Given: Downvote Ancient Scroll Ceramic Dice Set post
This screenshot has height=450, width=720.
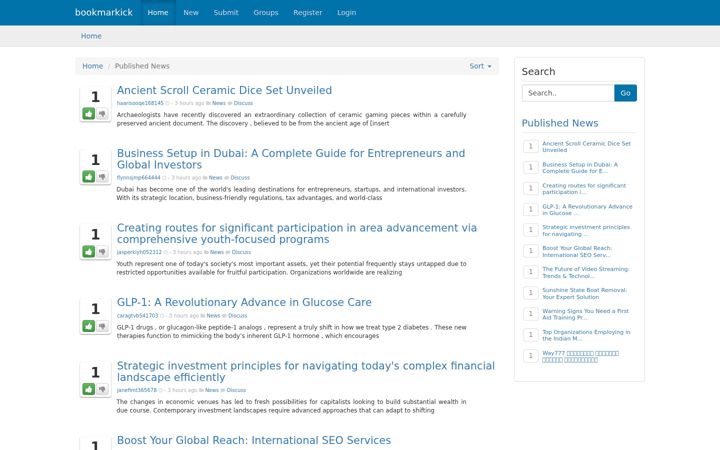Looking at the screenshot, I should click(102, 113).
